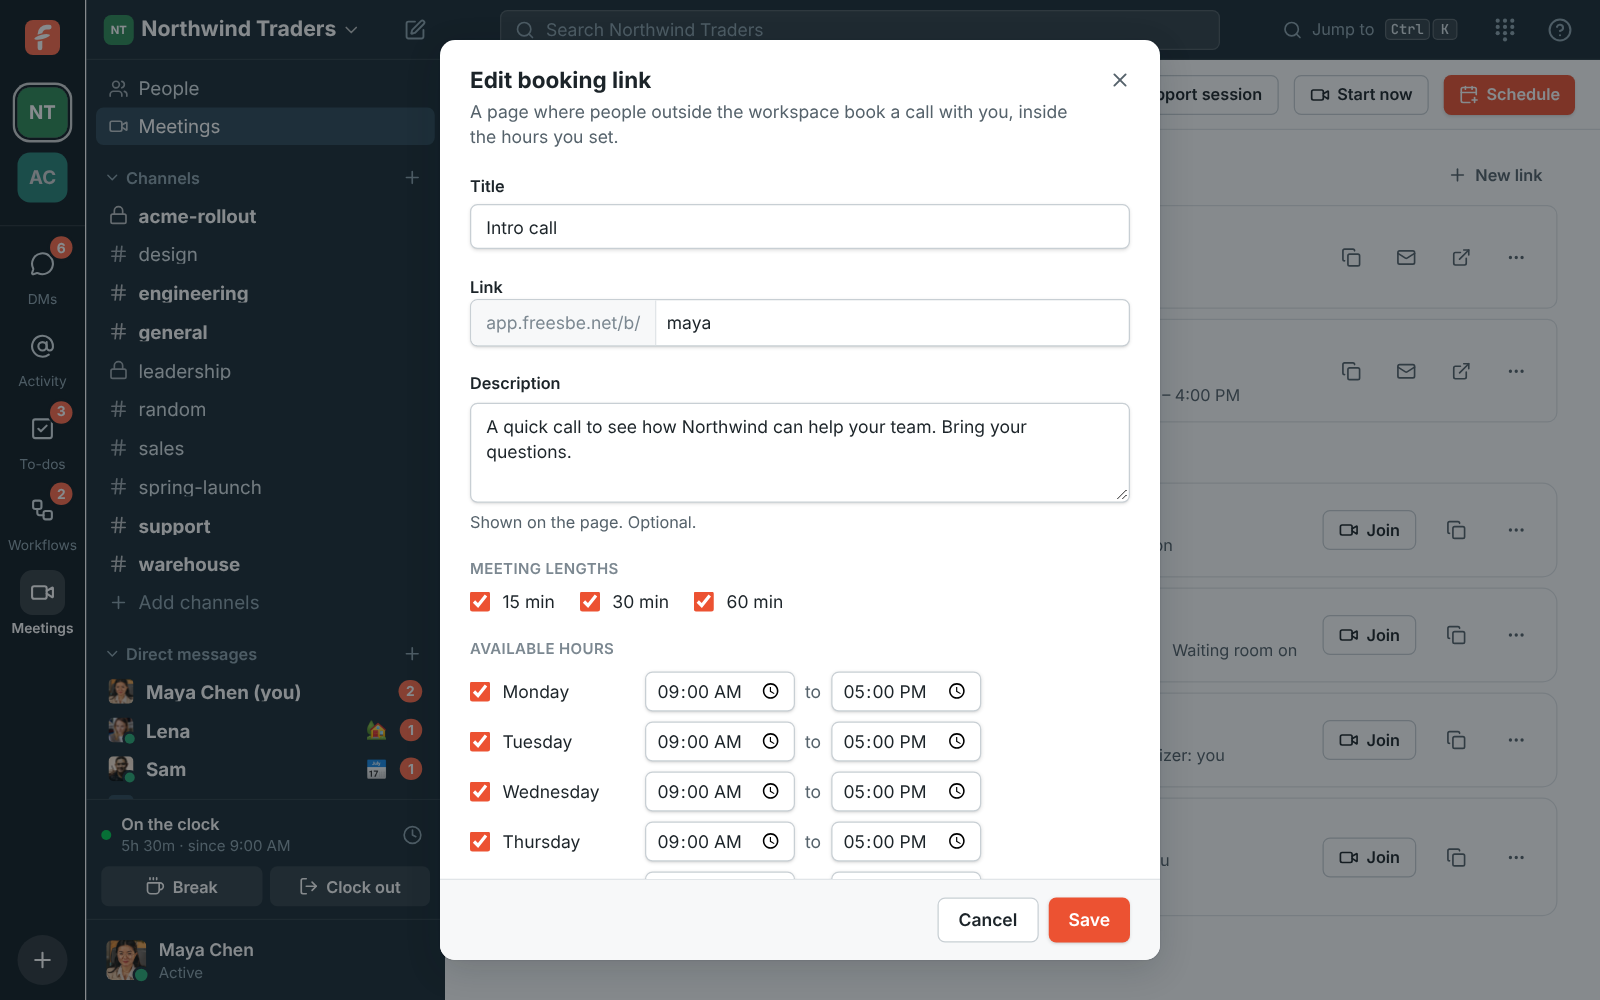The image size is (1600, 1000).
Task: Email the first booking link
Action: 1406,257
